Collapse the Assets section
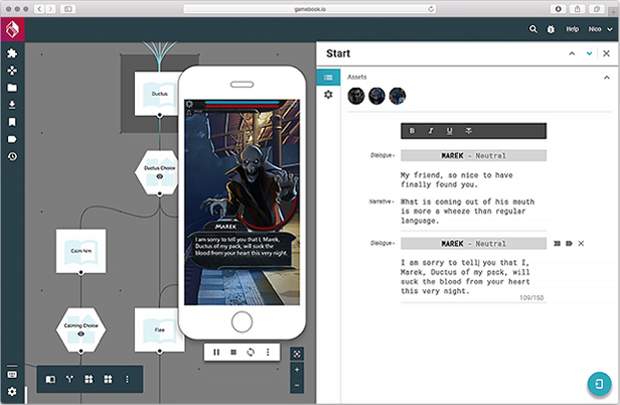The width and height of the screenshot is (620, 405). tap(607, 78)
